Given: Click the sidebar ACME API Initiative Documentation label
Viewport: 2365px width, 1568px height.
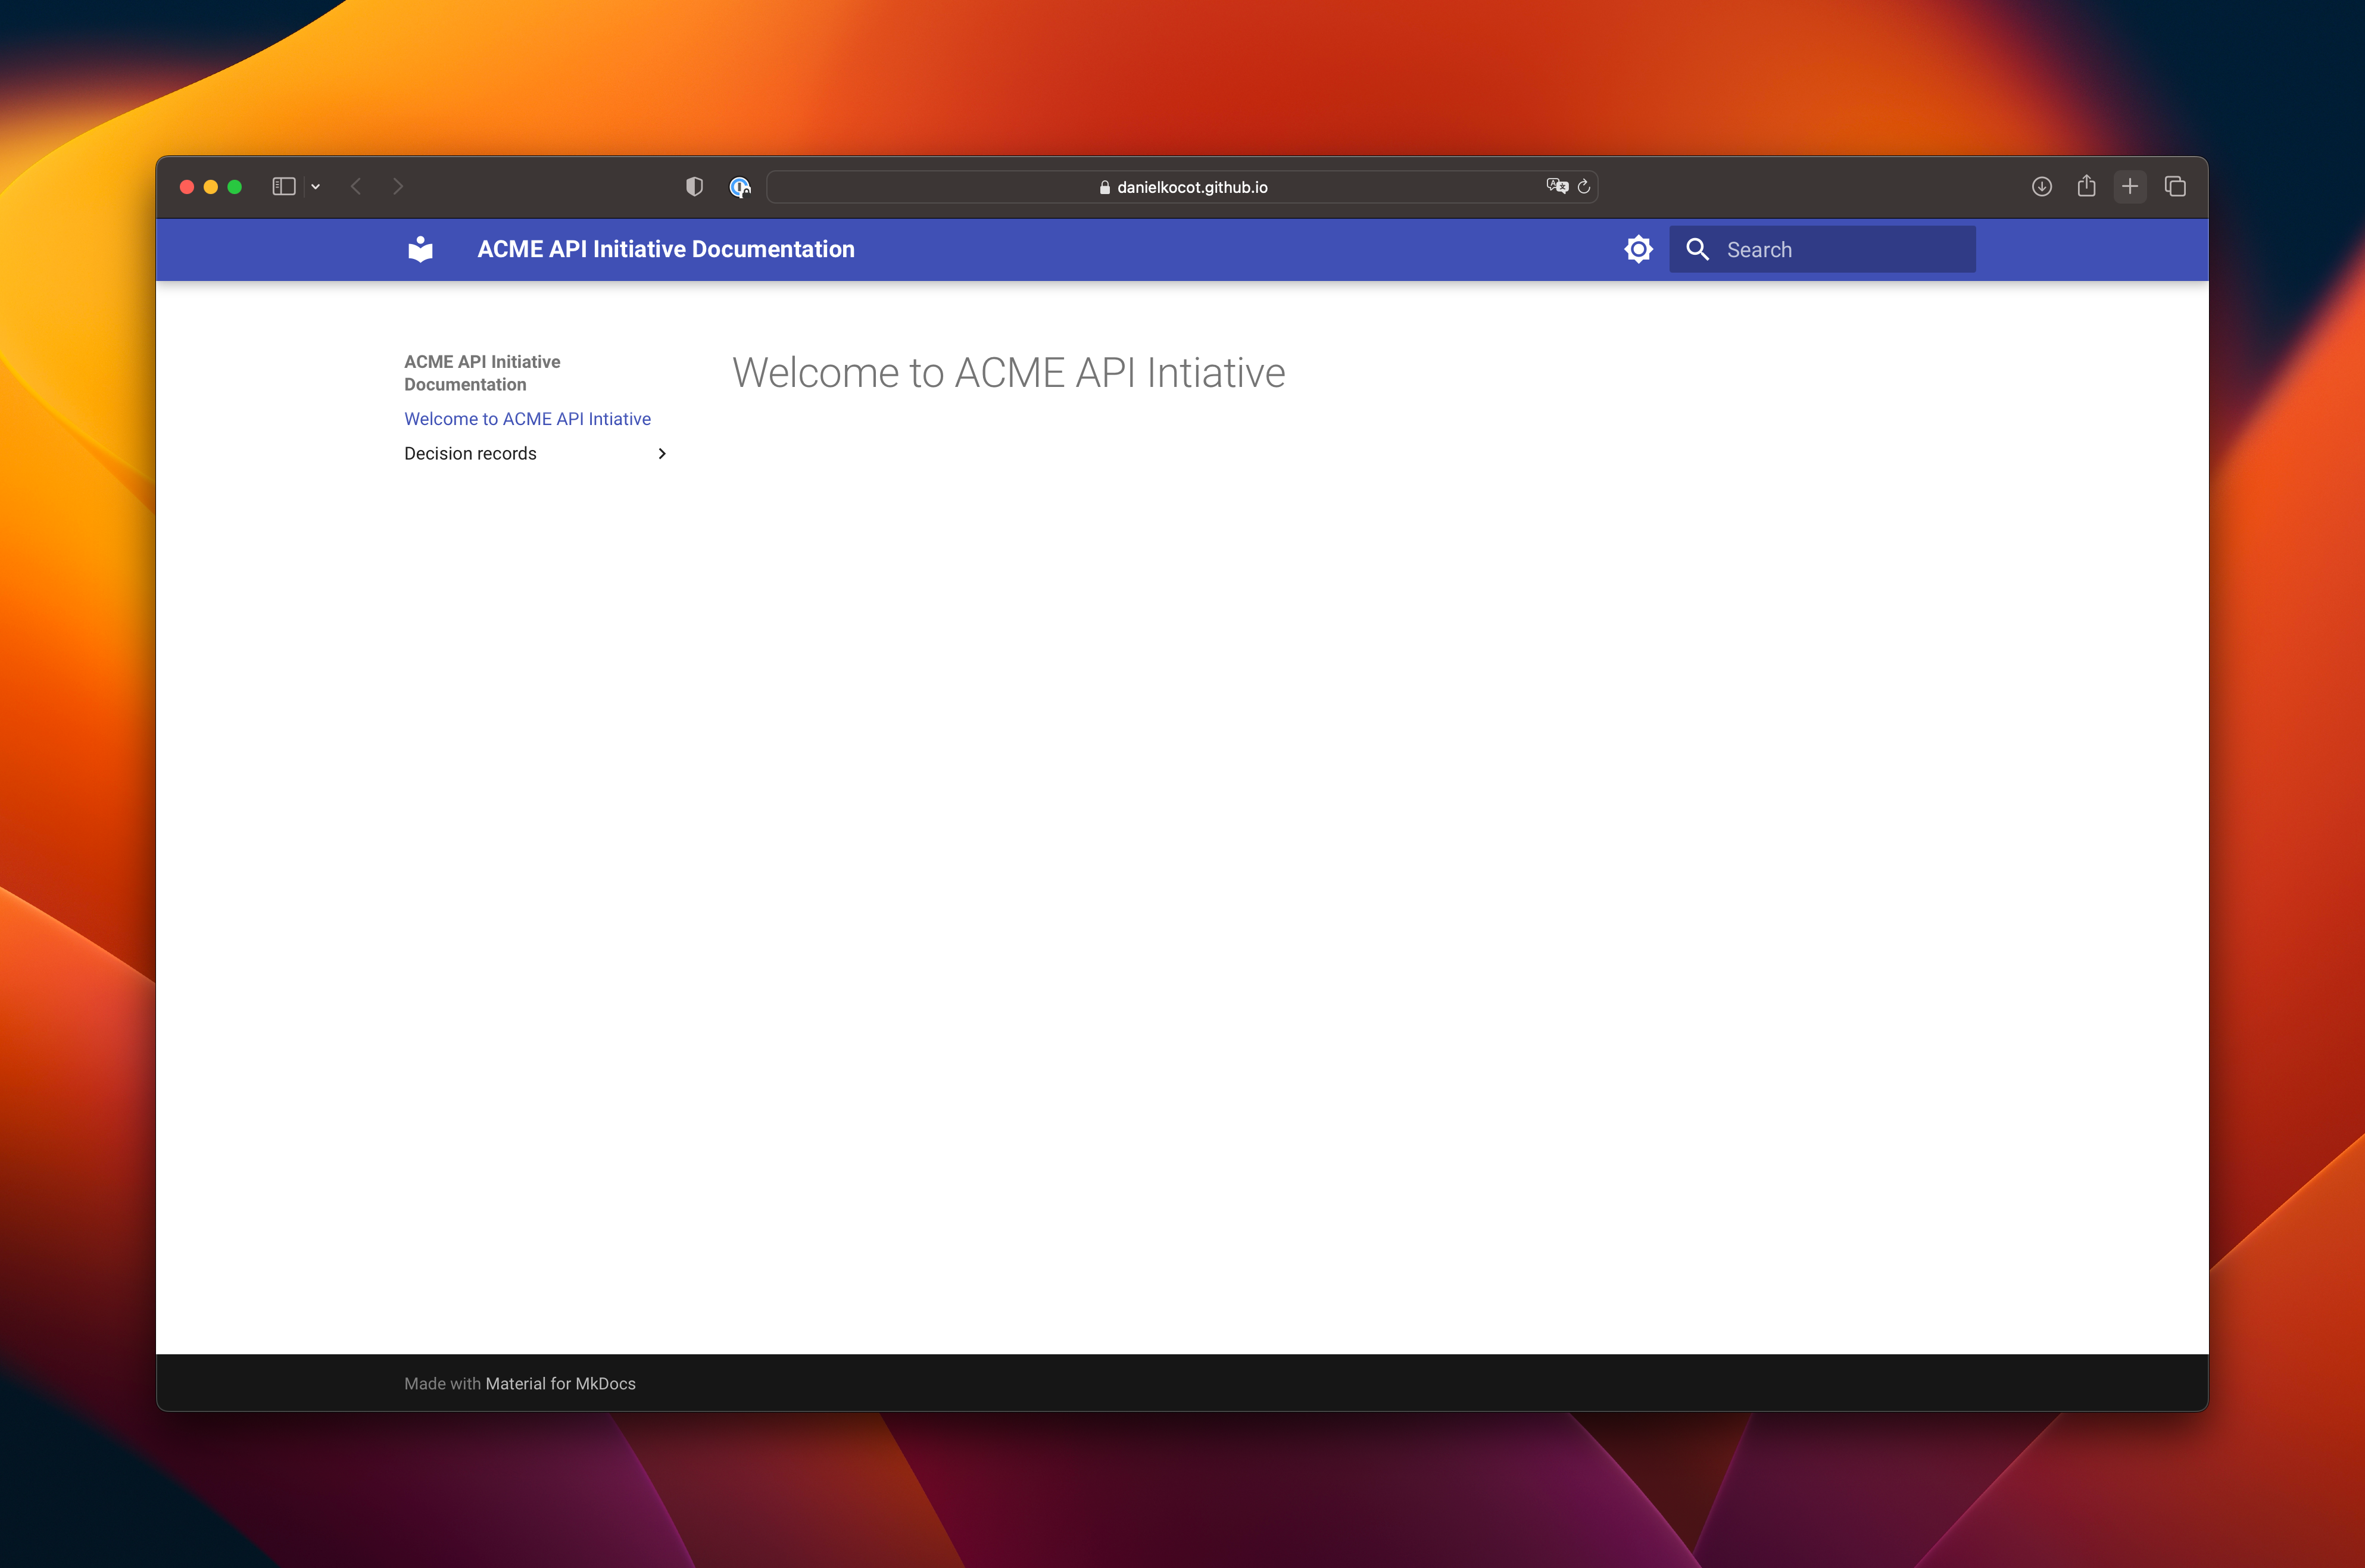Looking at the screenshot, I should (482, 373).
